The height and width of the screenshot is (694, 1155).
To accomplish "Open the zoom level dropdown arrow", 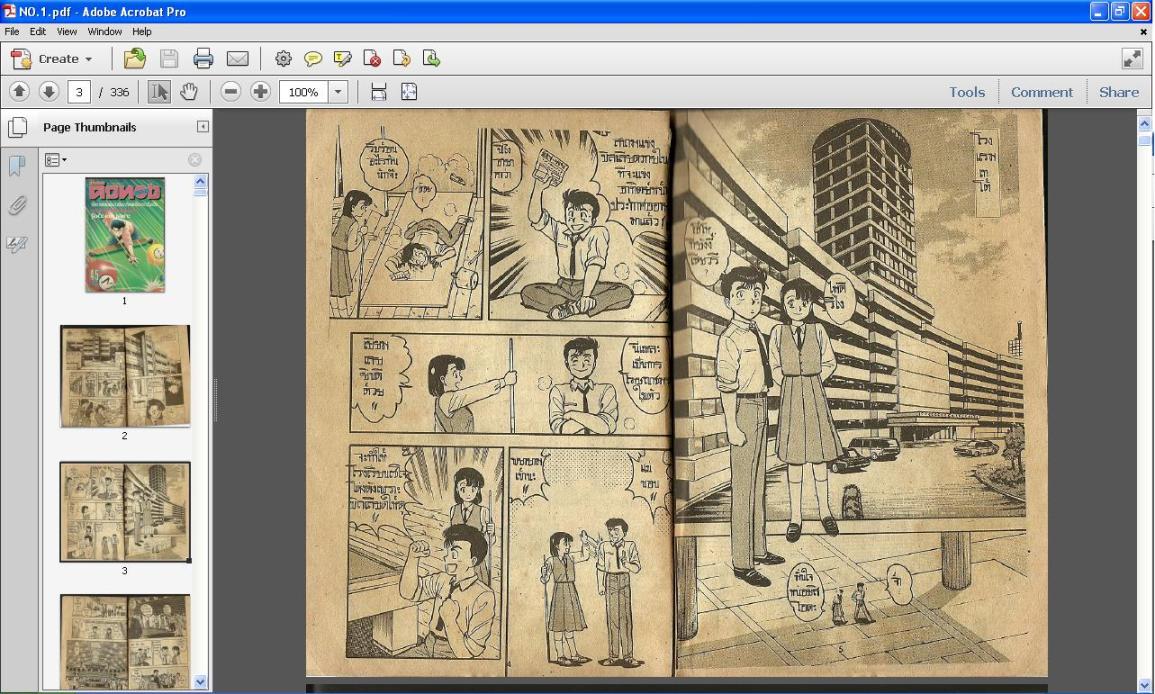I will [338, 92].
